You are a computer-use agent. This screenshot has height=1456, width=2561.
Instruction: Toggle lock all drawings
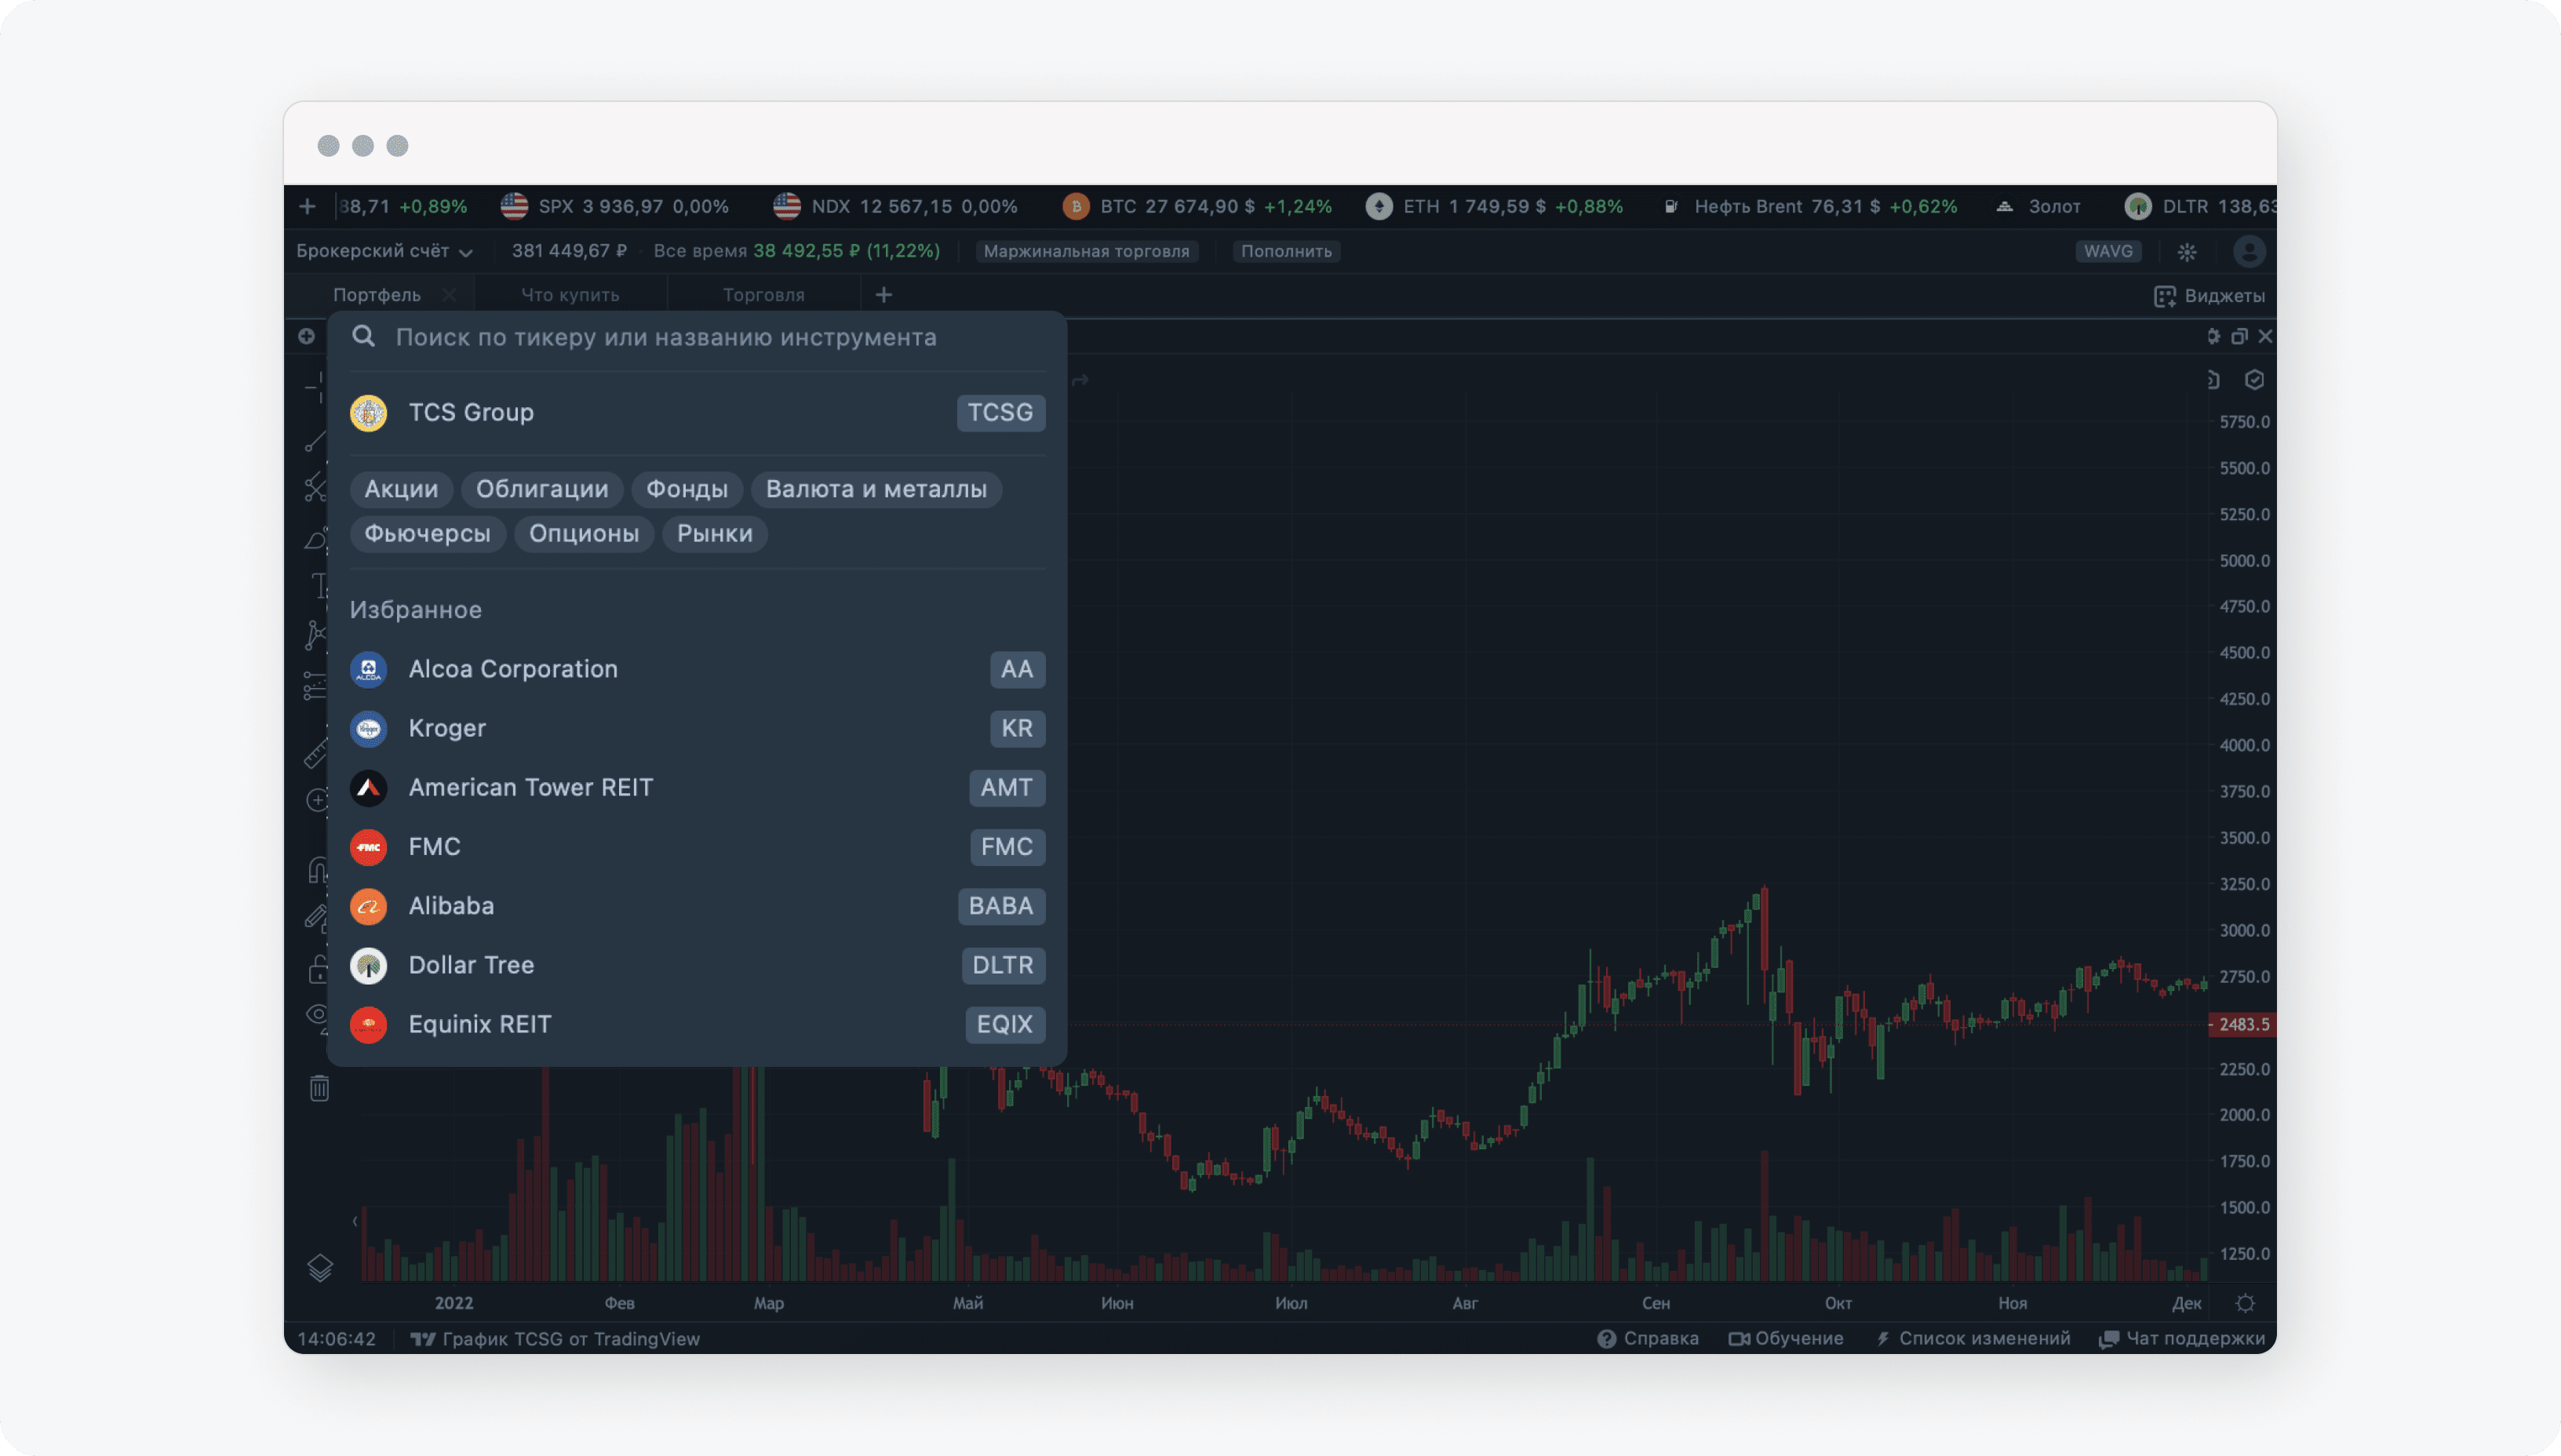coord(318,968)
